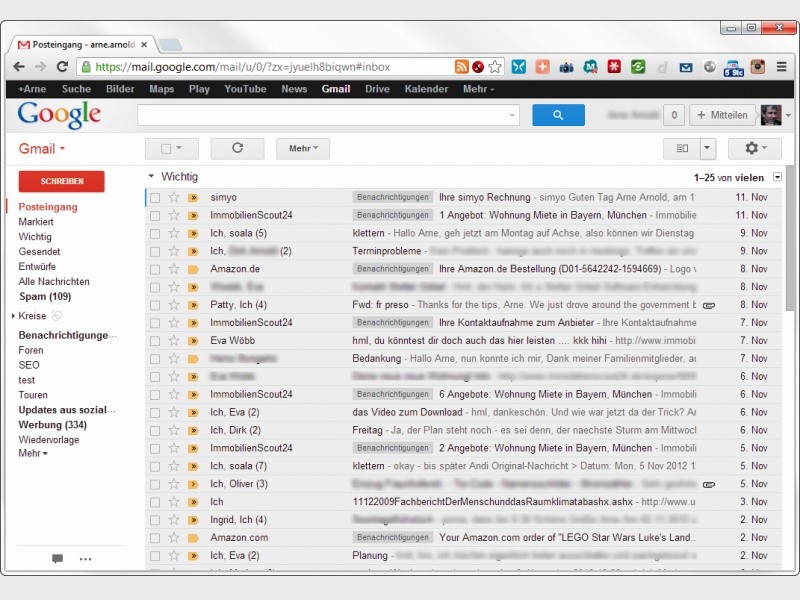800x600 pixels.
Task: Click the Mitteilen share button
Action: [723, 115]
